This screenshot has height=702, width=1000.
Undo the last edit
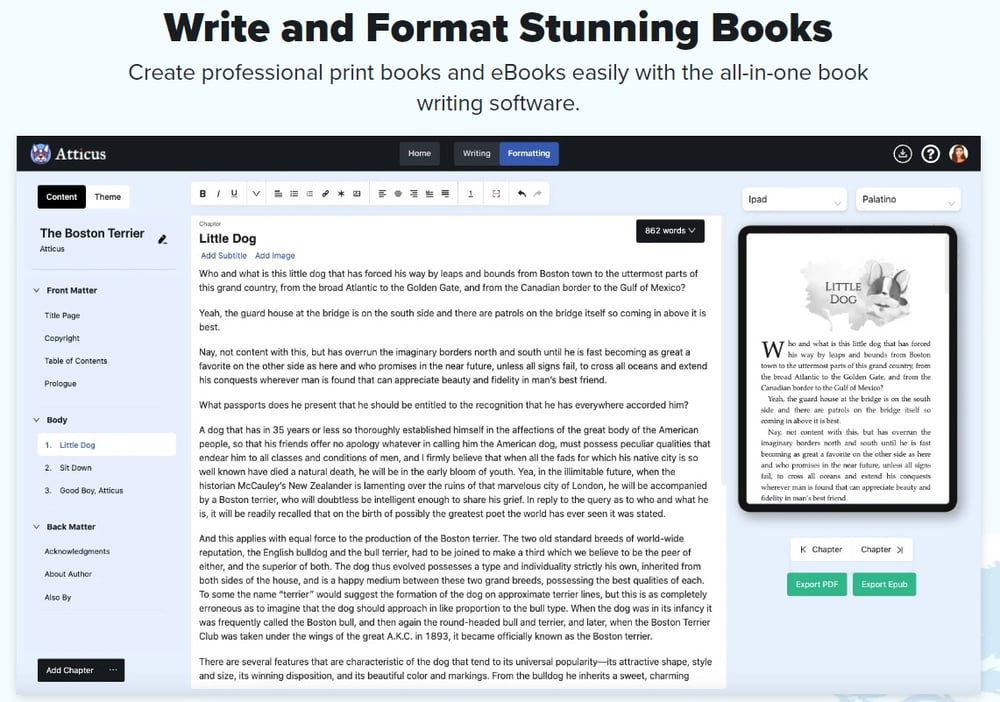522,194
